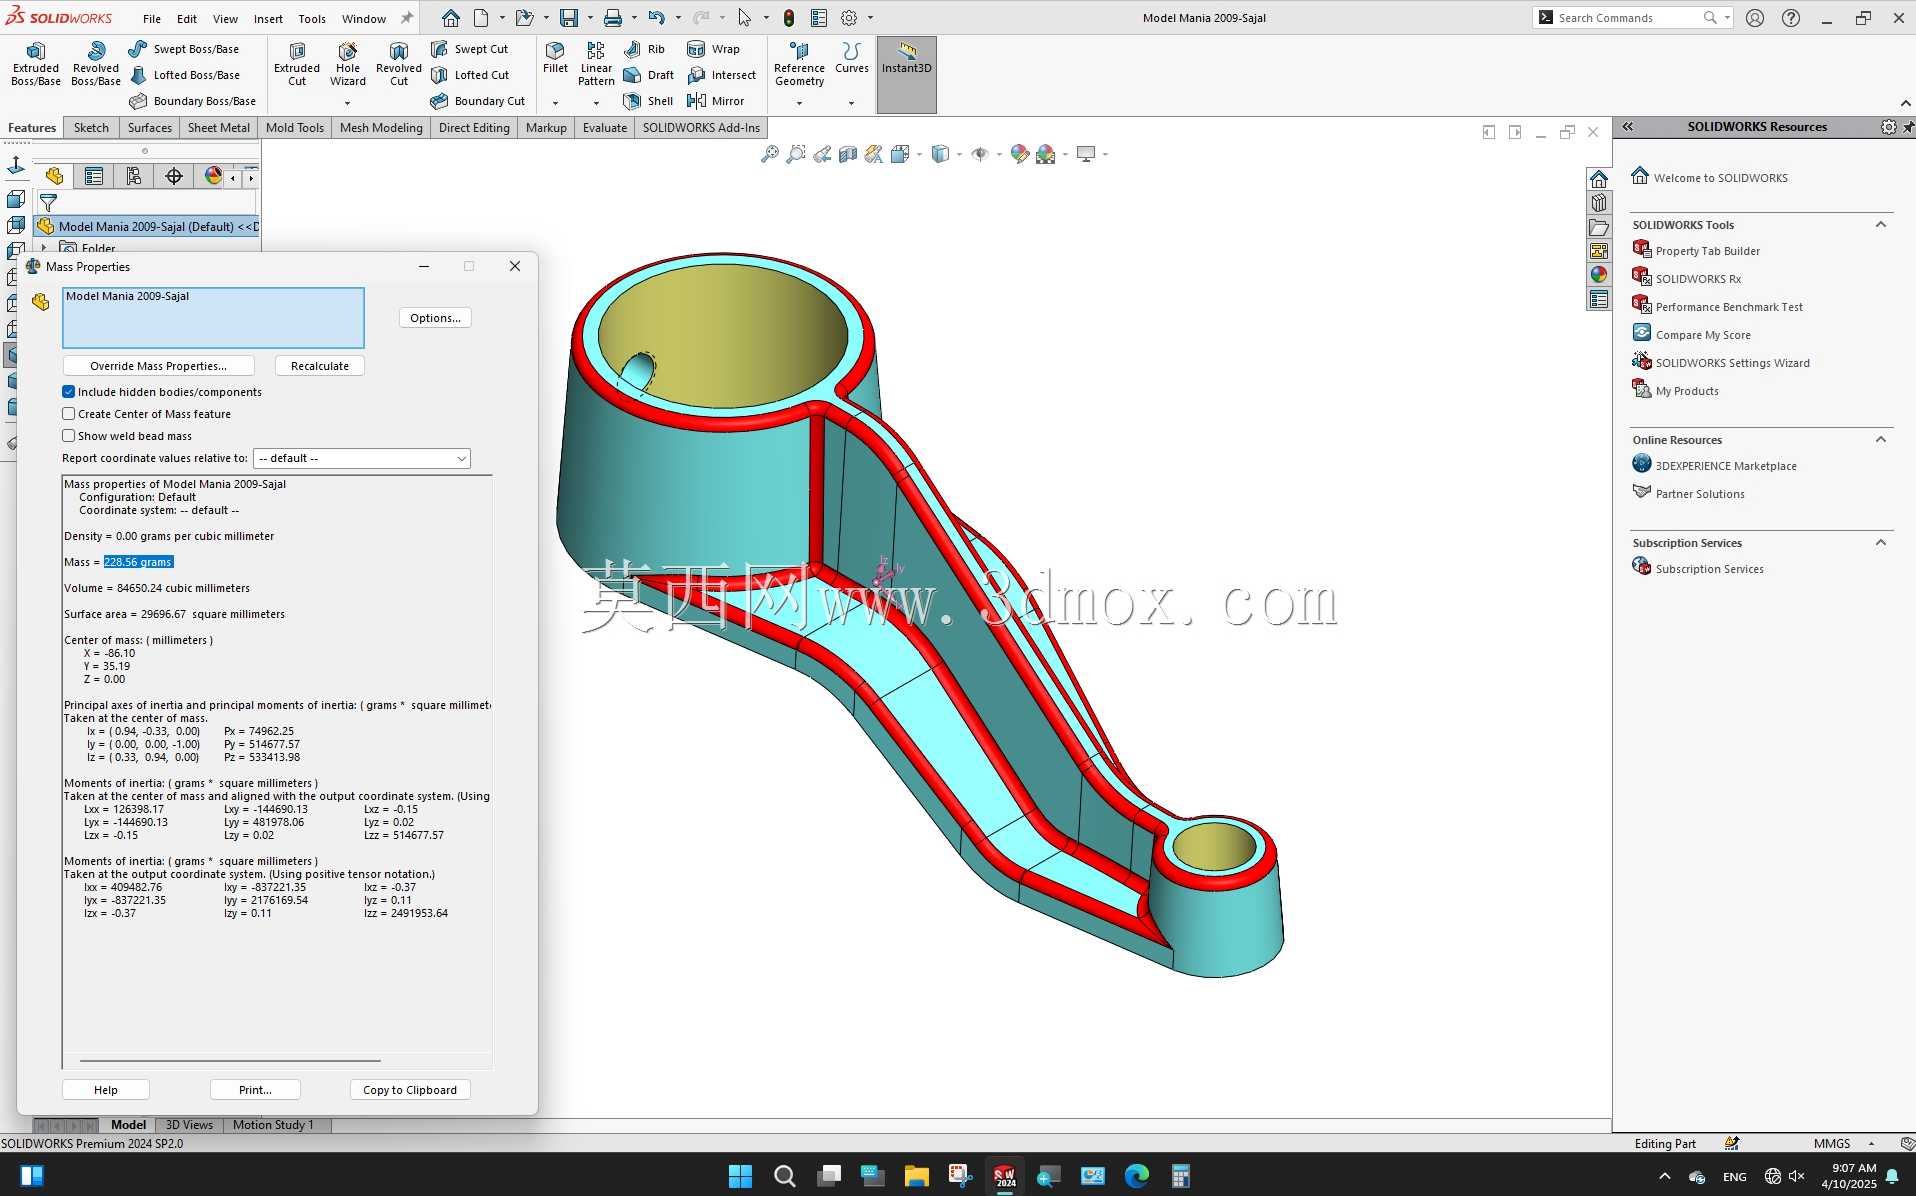
Task: Open the Appearances color wheel tab
Action: click(x=1599, y=275)
